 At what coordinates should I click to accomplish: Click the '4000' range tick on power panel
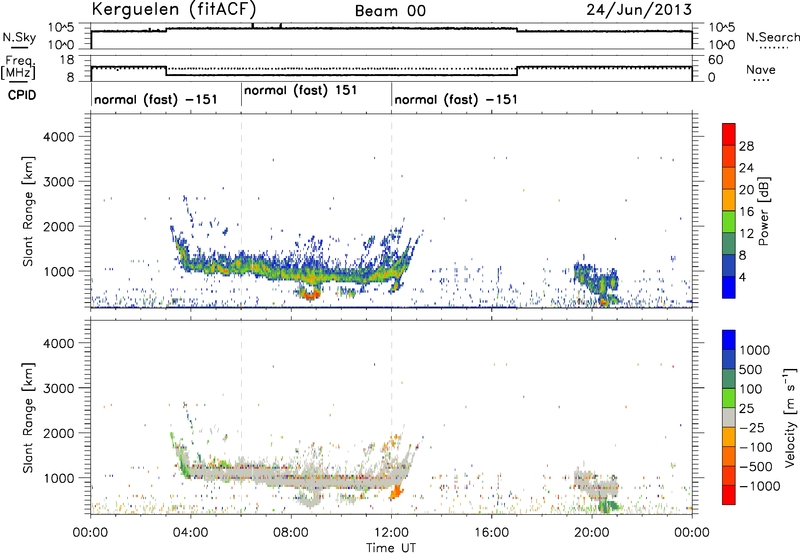point(59,137)
